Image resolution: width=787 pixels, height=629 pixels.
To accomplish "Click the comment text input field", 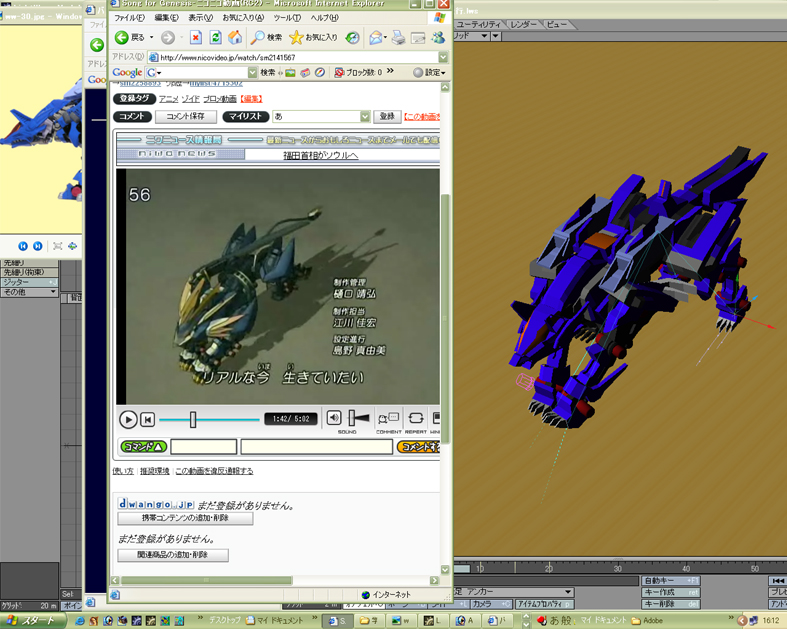I will pos(317,447).
